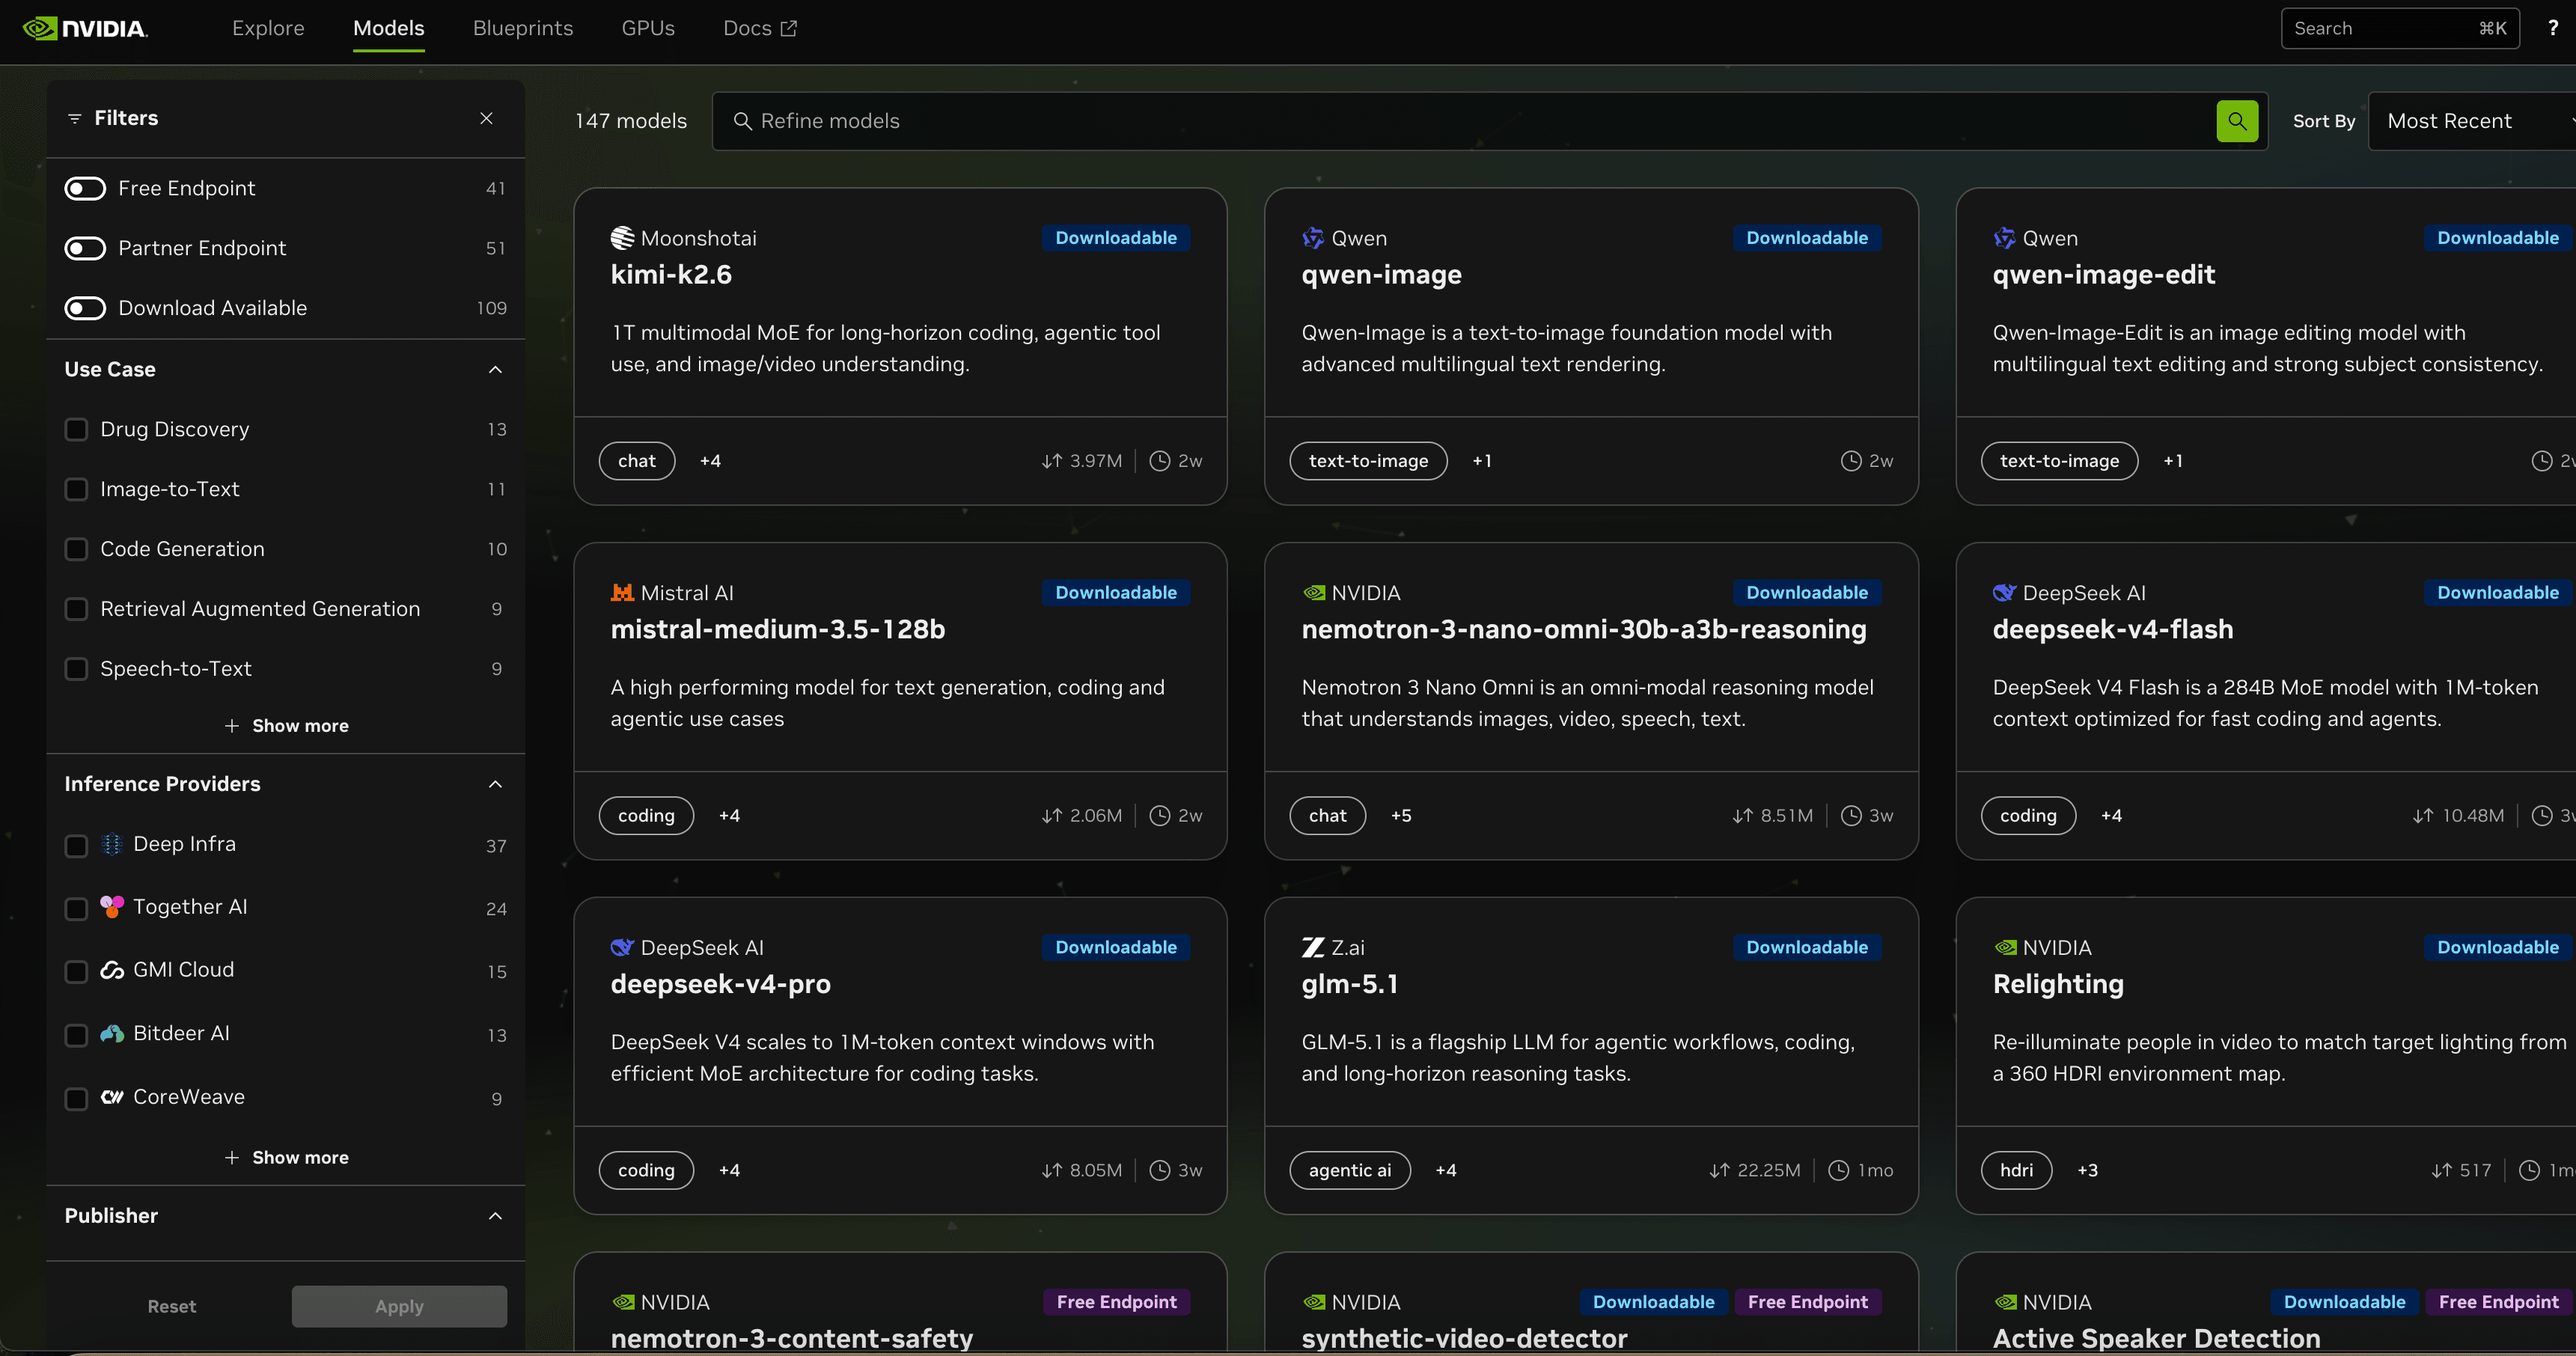The width and height of the screenshot is (2576, 1356).
Task: Turn on the Download Available toggle
Action: (85, 308)
